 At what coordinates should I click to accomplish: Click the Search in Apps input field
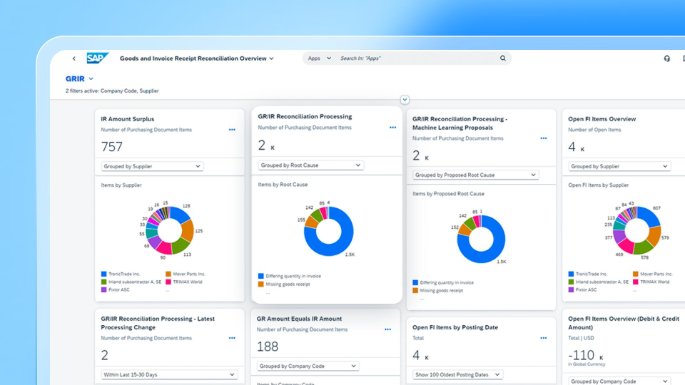[417, 58]
